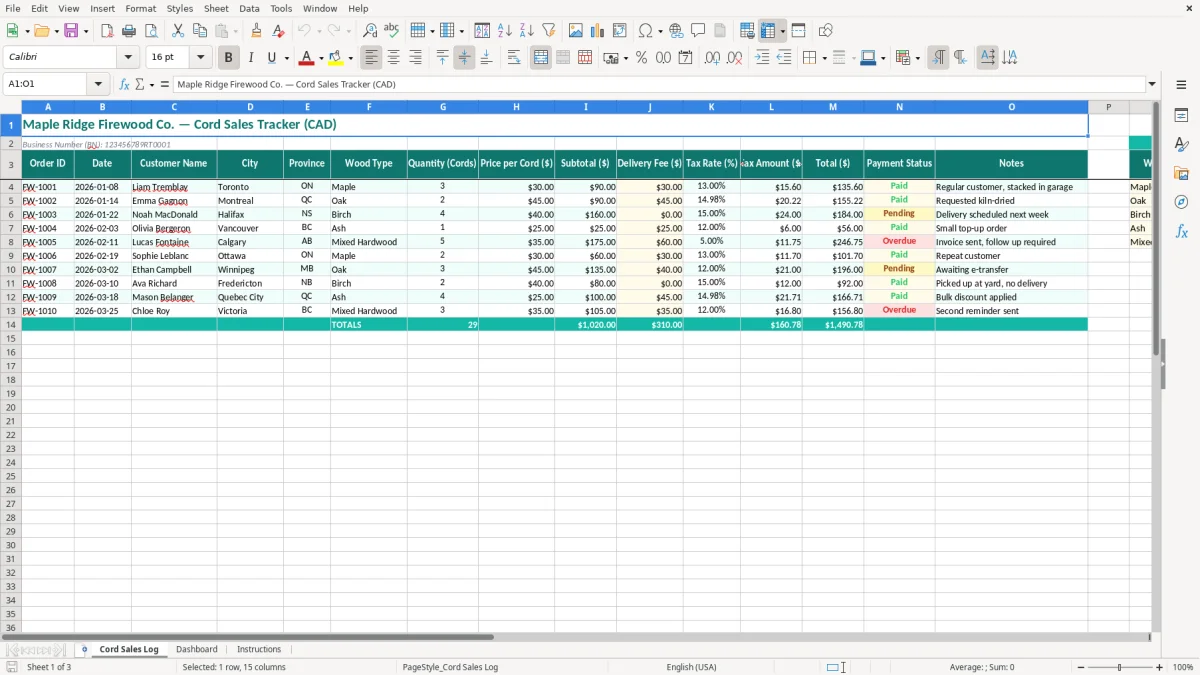Open the Function Wizard

coord(125,84)
